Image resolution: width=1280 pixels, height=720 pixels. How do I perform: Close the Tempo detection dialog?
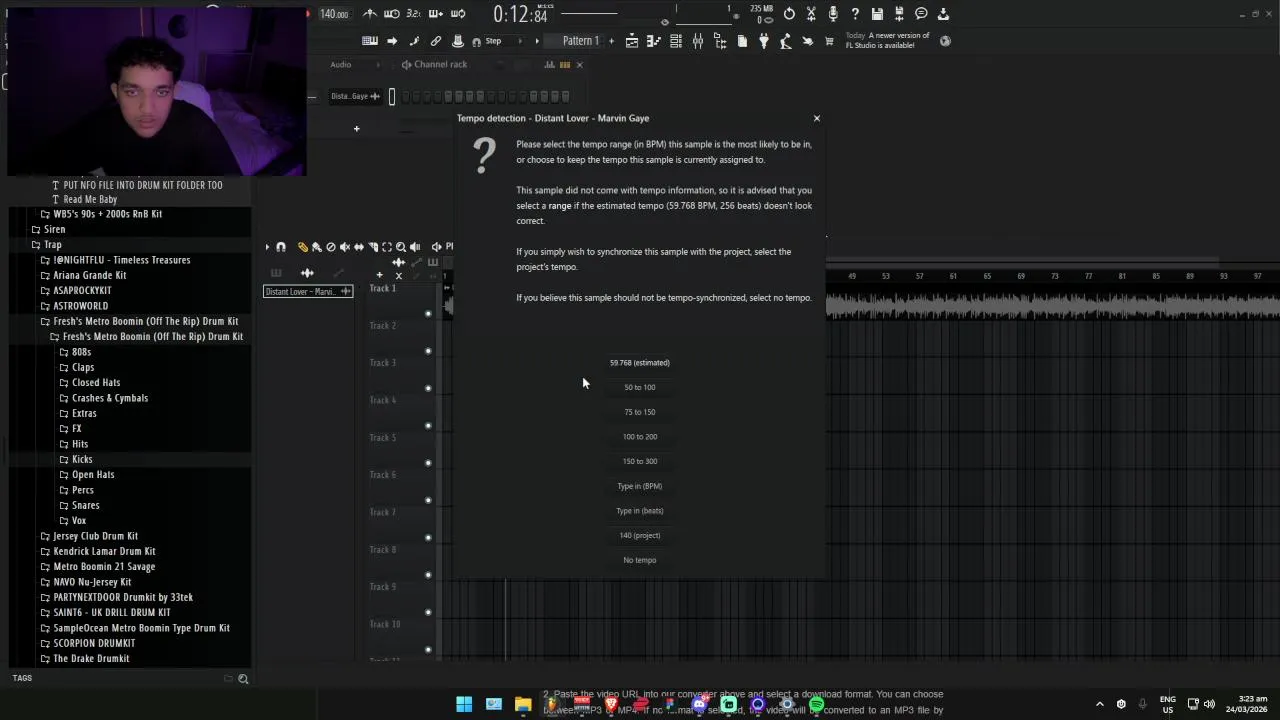[816, 118]
